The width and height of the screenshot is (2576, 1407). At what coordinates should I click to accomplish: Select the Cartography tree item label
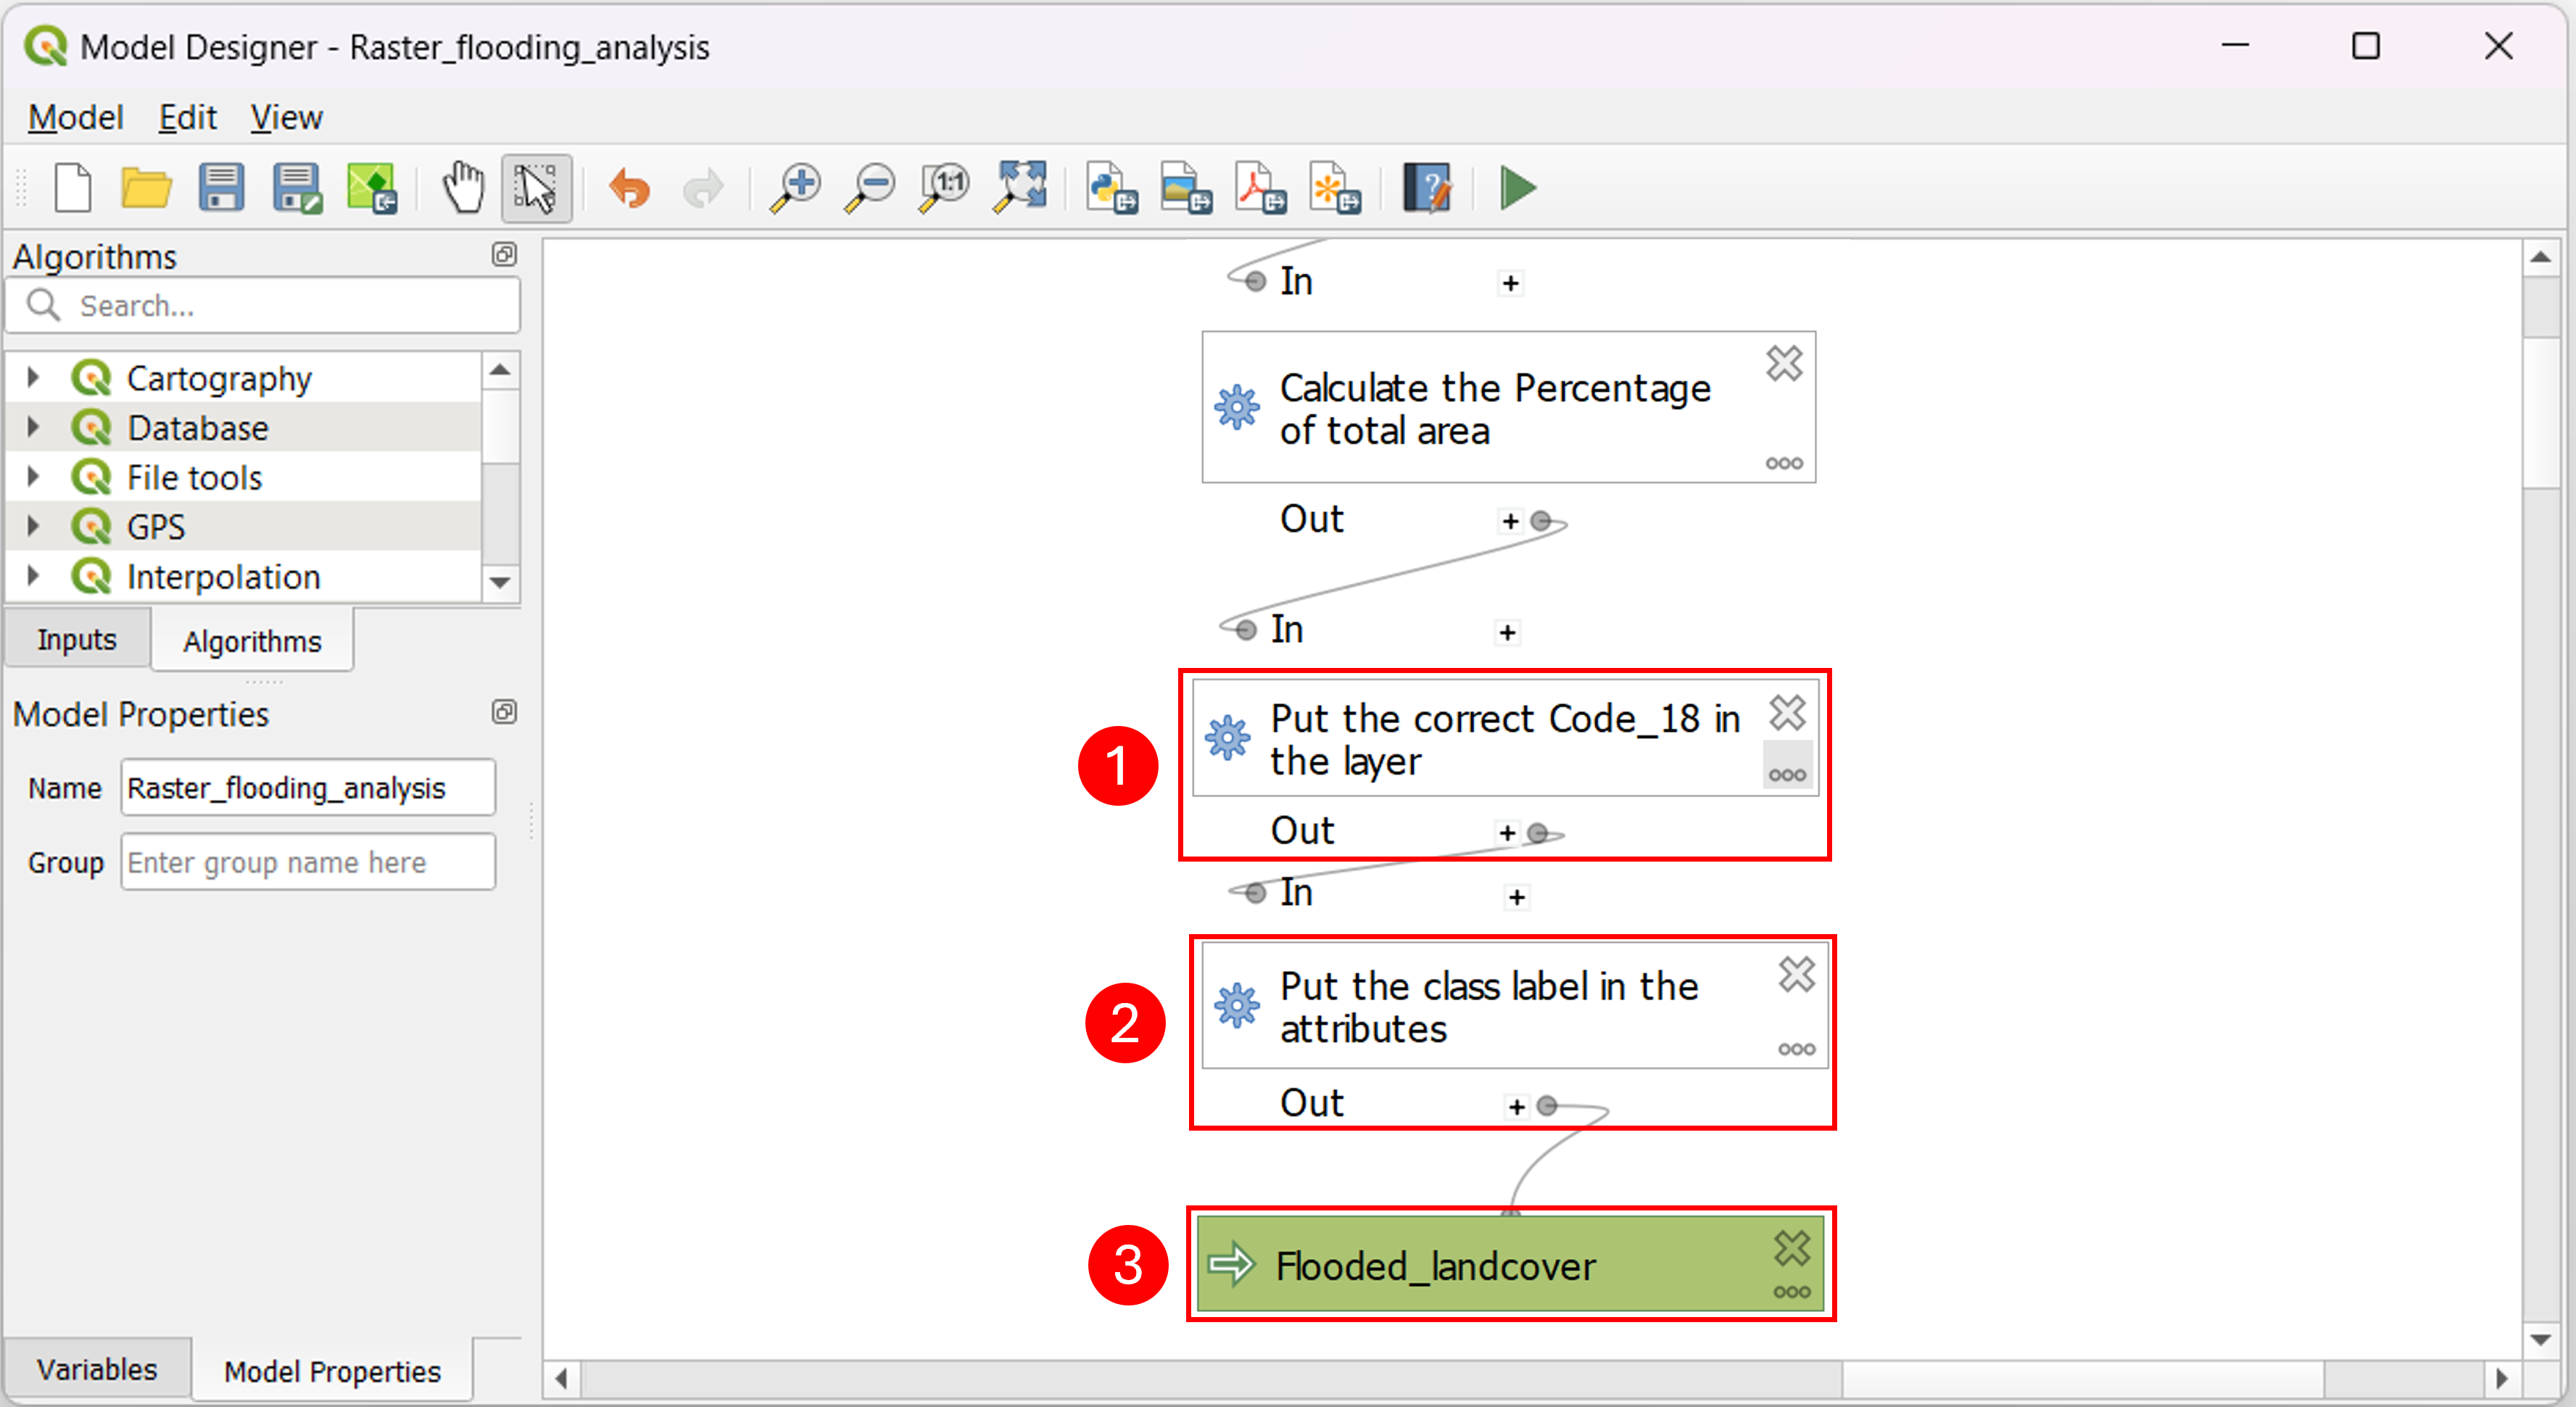[219, 379]
